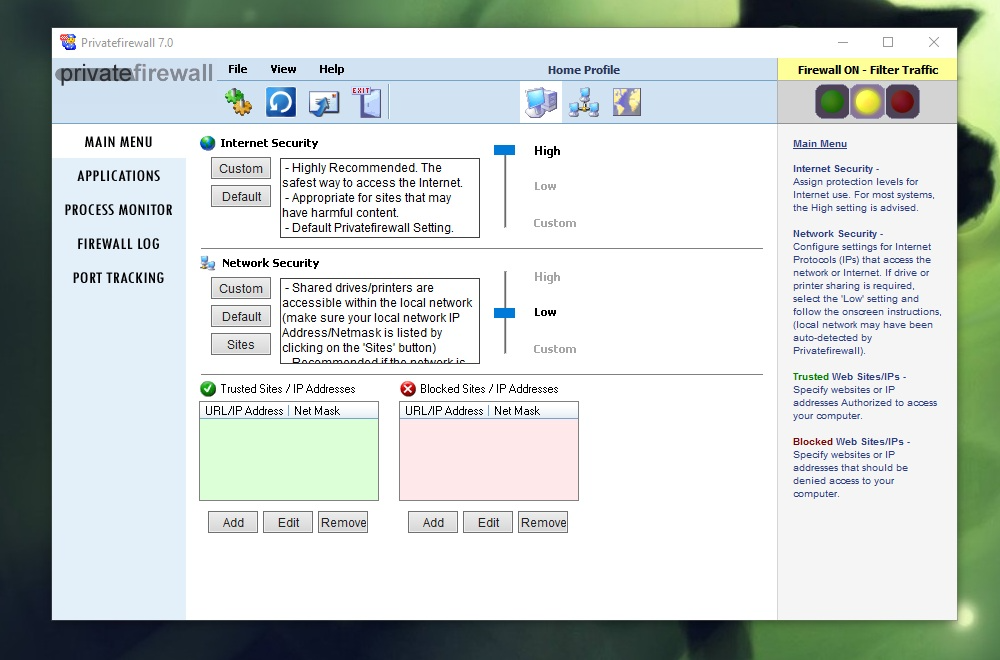This screenshot has height=660, width=1000.
Task: Go to MAIN MENU in sidebar
Action: tap(119, 142)
